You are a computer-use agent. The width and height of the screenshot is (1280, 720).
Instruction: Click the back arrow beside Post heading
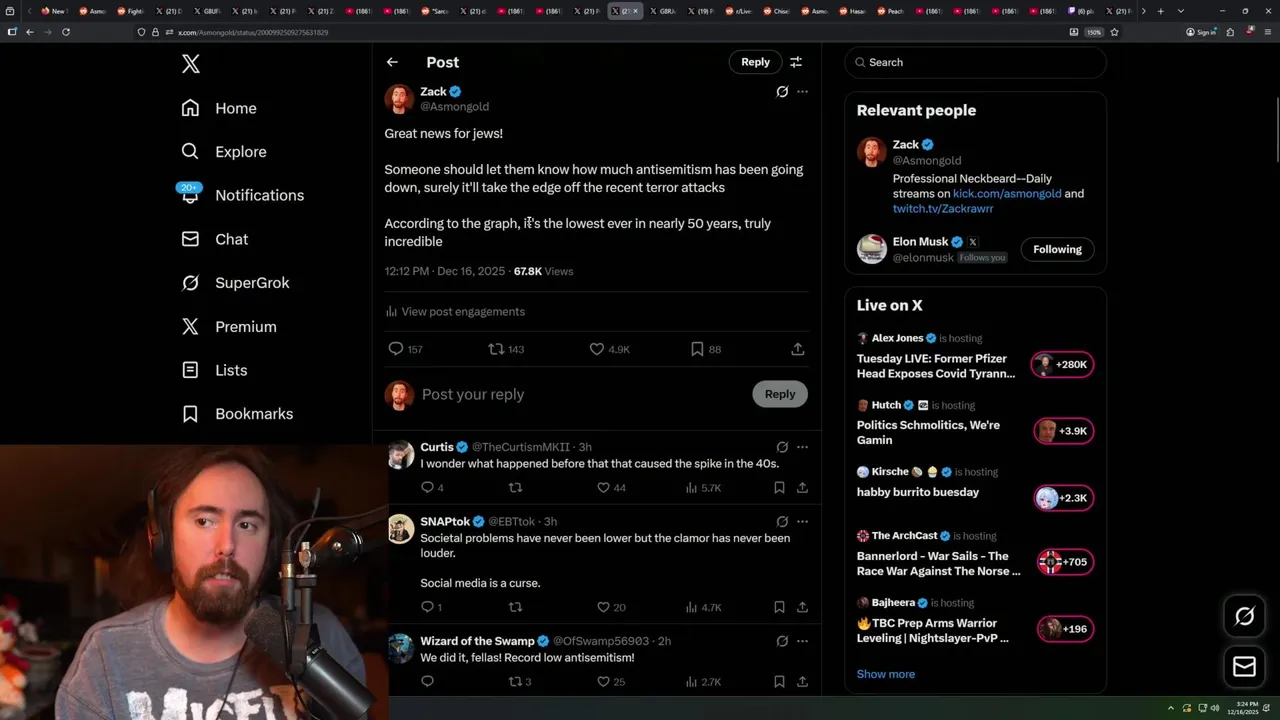392,62
